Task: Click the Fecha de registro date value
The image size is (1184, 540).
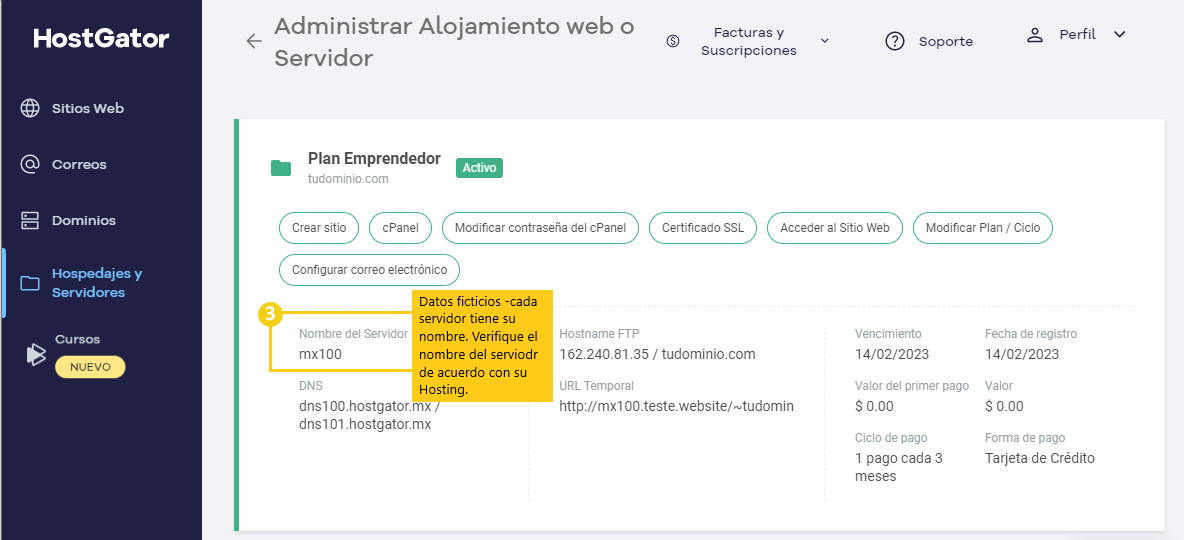Action: (1022, 353)
